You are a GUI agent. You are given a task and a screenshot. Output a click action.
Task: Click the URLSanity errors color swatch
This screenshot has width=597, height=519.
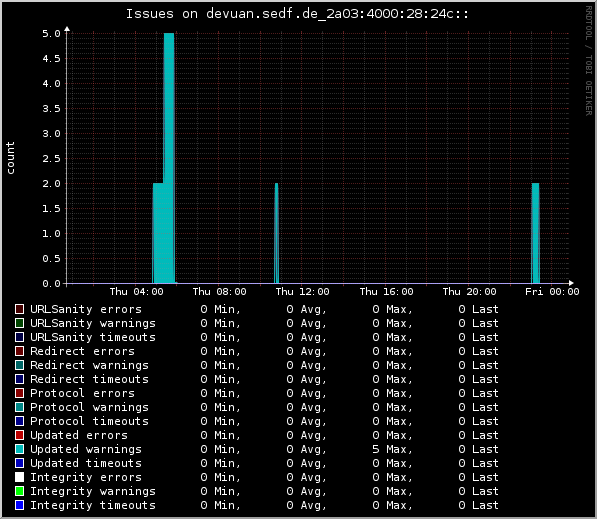pyautogui.click(x=19, y=309)
